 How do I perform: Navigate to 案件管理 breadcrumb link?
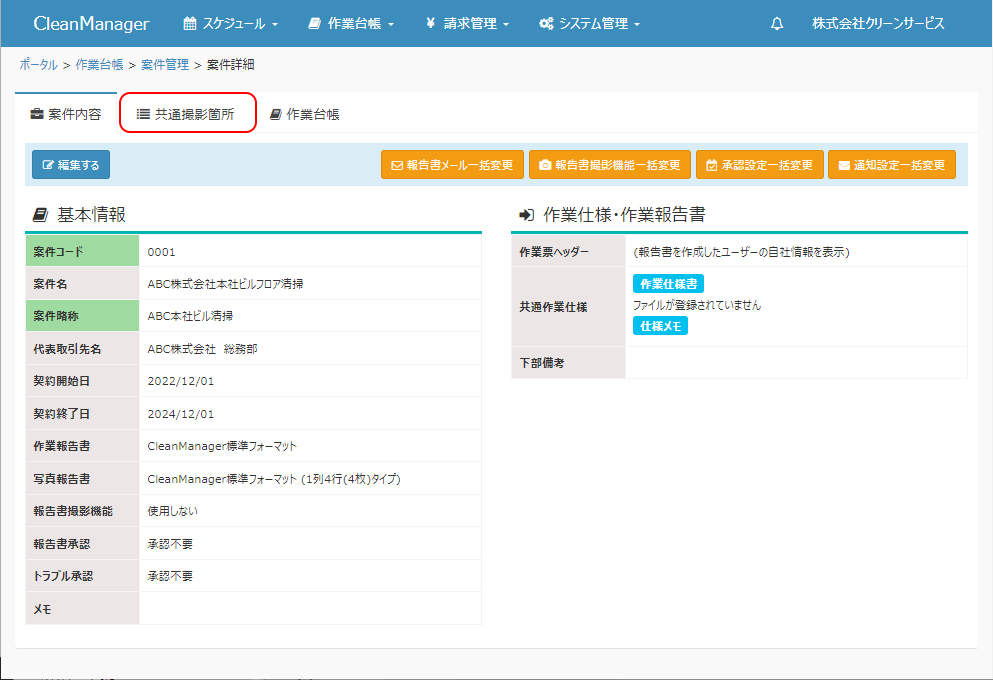[165, 65]
